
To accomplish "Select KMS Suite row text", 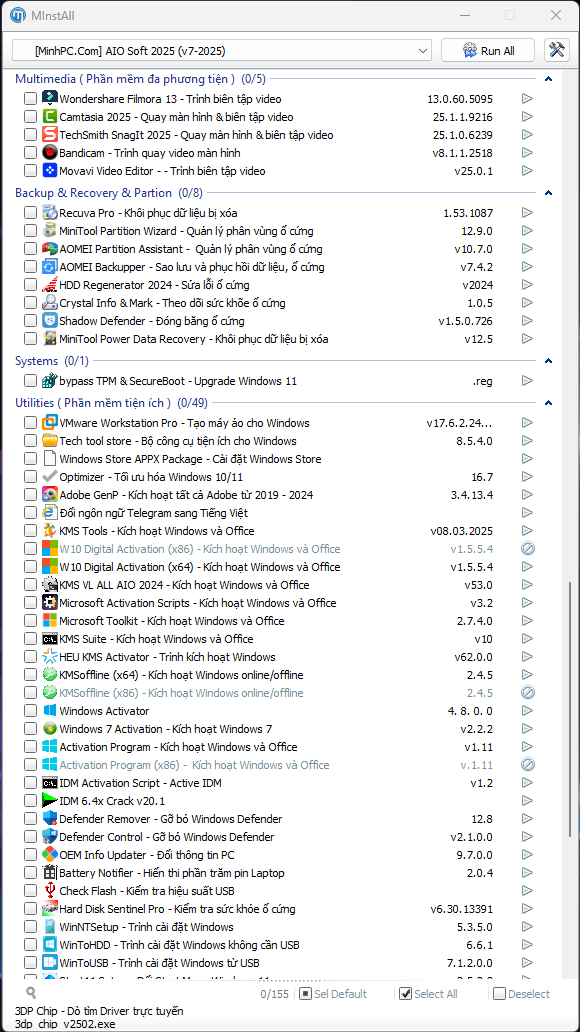I will point(156,638).
